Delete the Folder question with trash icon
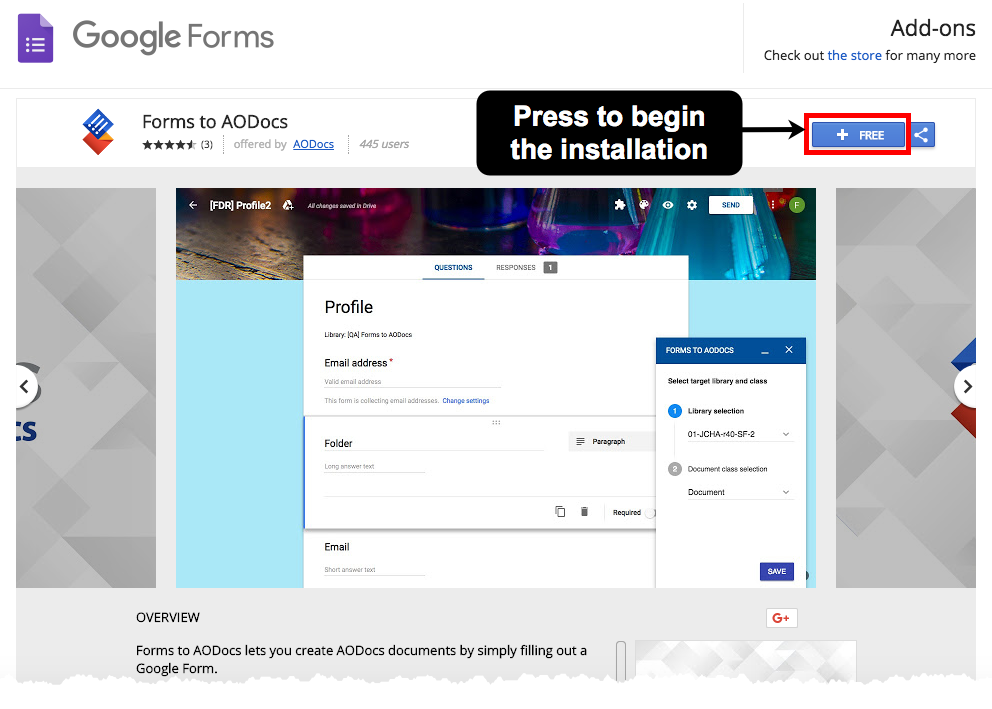 click(x=585, y=511)
